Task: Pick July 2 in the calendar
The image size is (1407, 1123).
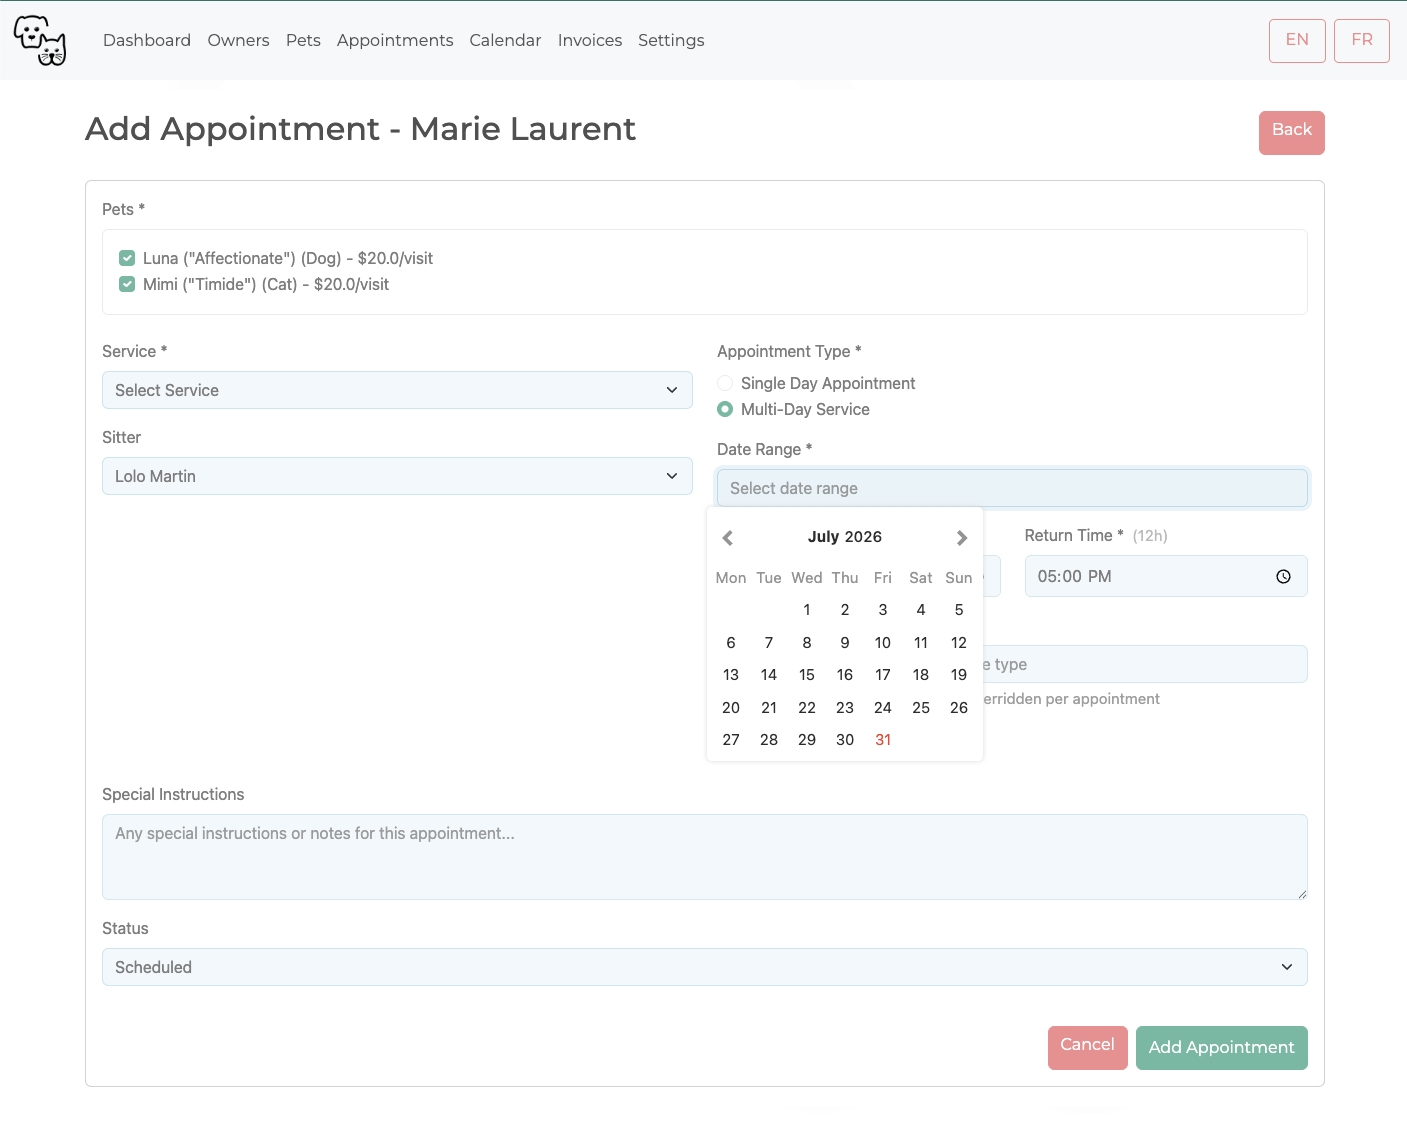Action: [845, 610]
